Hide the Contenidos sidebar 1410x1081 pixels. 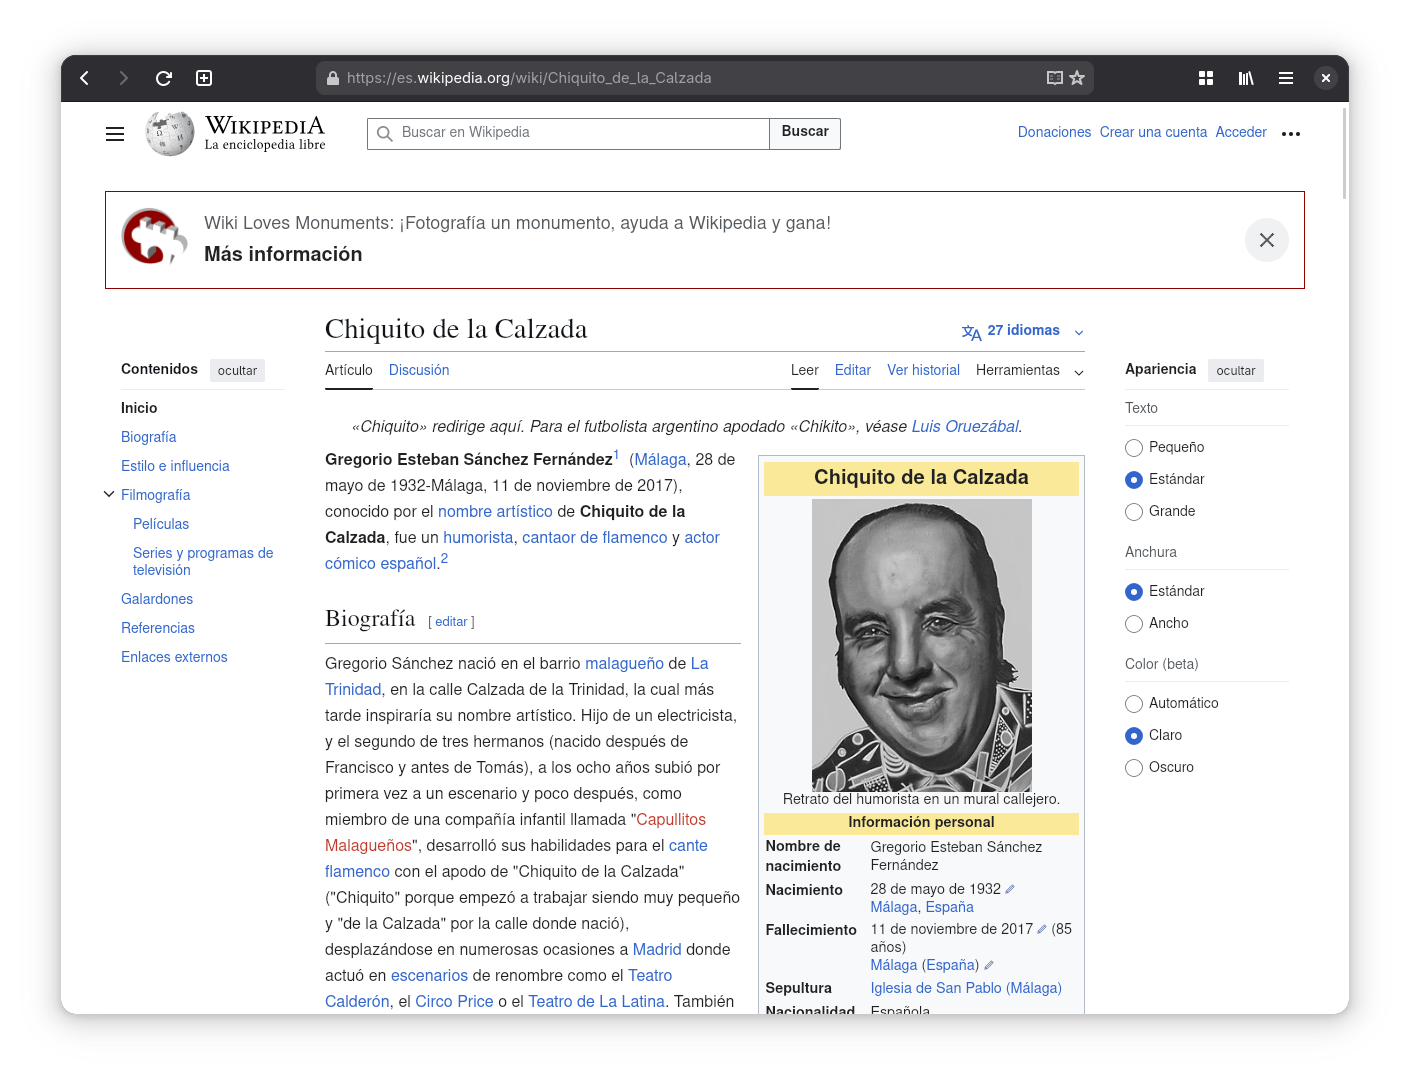(x=237, y=371)
